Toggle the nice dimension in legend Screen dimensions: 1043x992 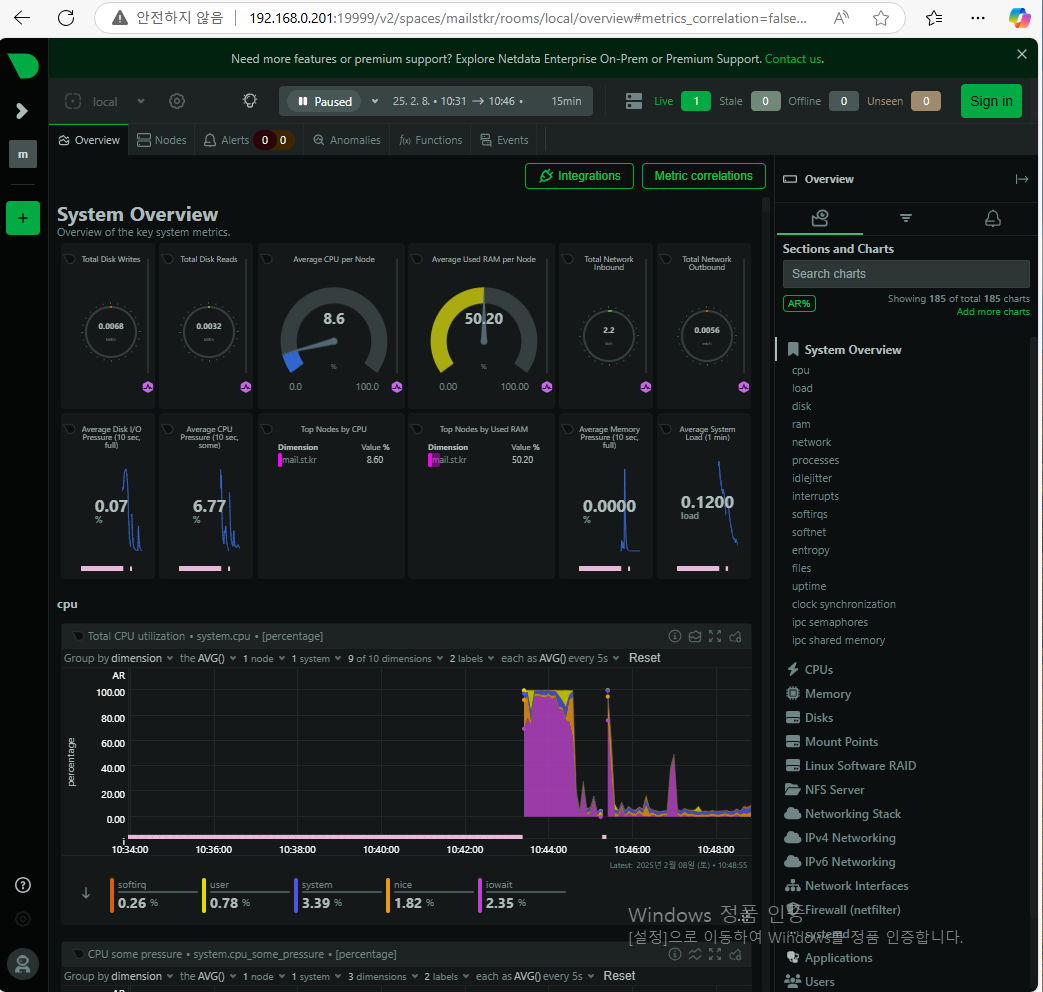coord(429,895)
